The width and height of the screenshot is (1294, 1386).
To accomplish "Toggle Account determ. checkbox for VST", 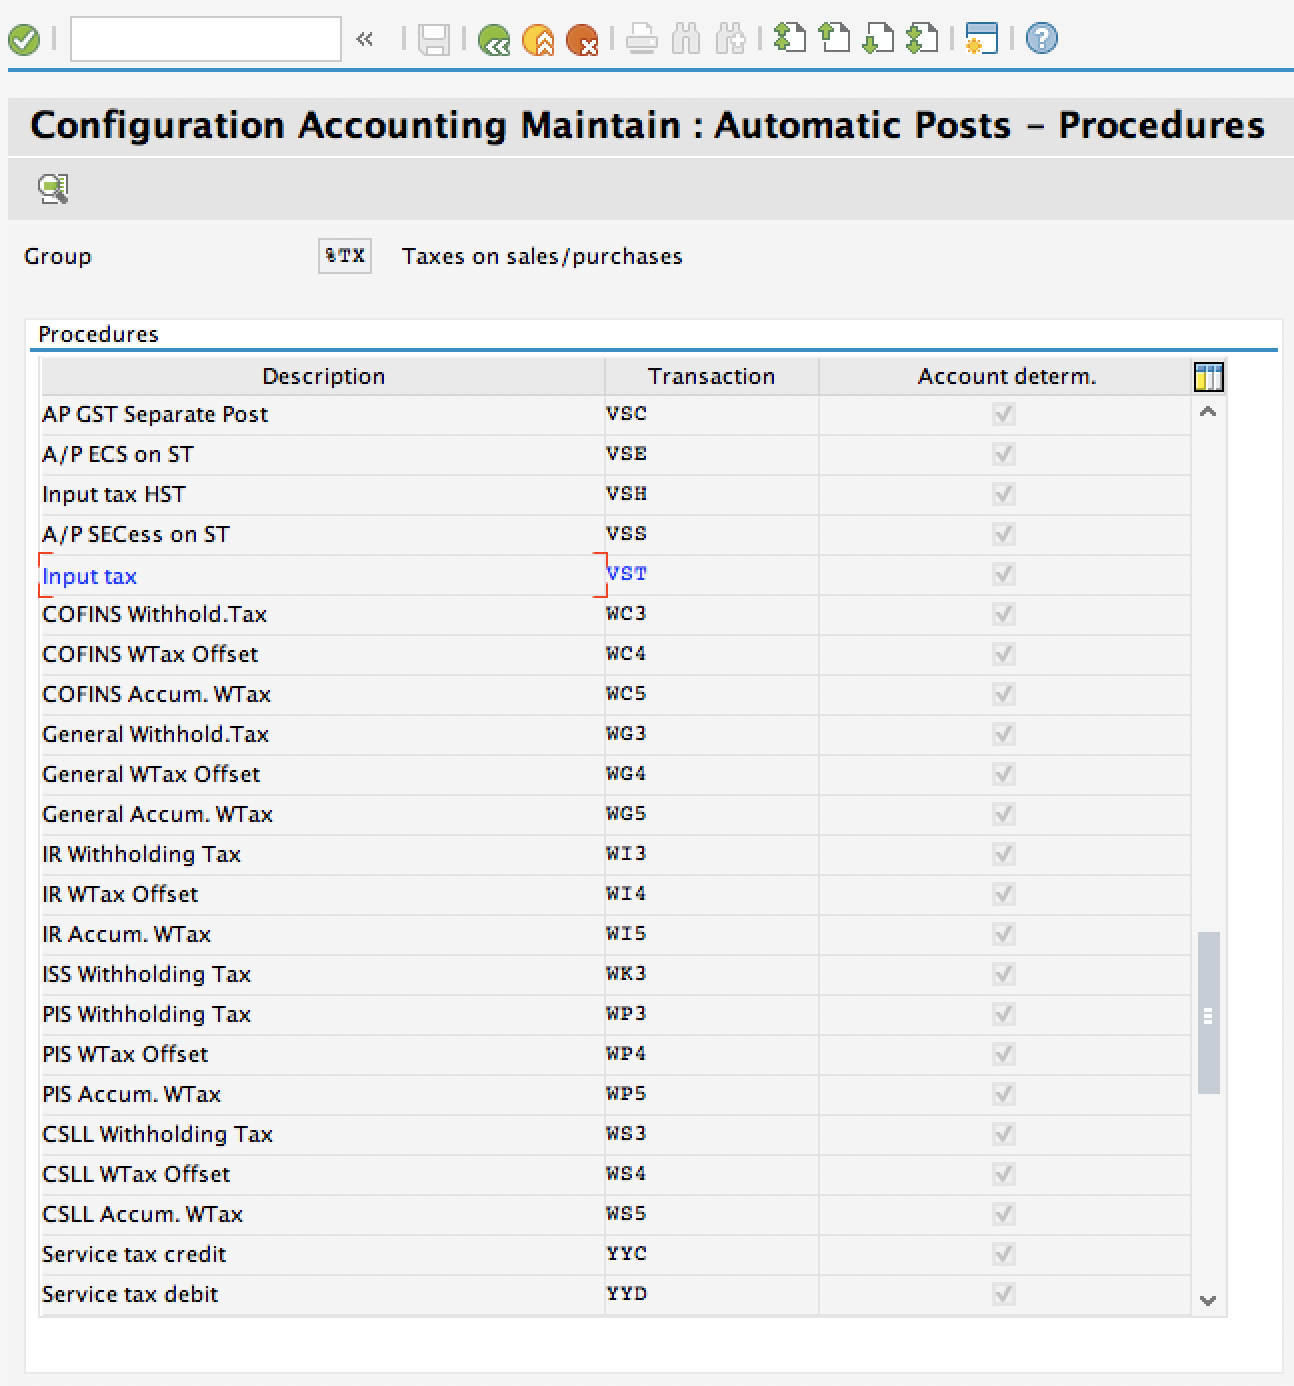I will 1004,574.
